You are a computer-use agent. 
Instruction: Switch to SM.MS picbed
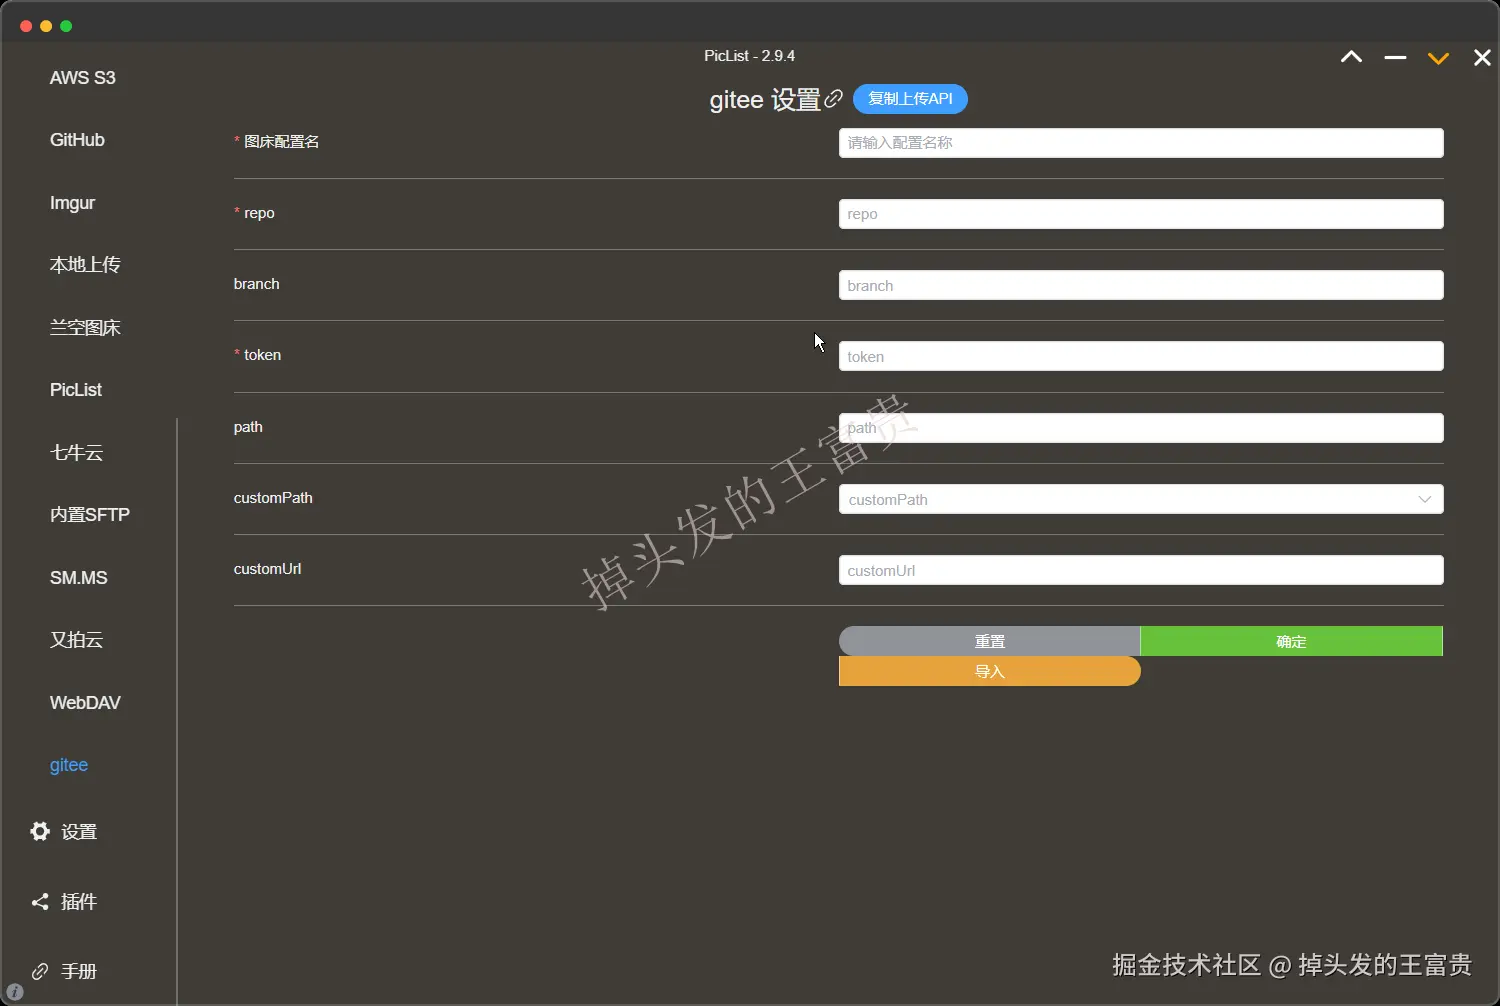point(79,578)
